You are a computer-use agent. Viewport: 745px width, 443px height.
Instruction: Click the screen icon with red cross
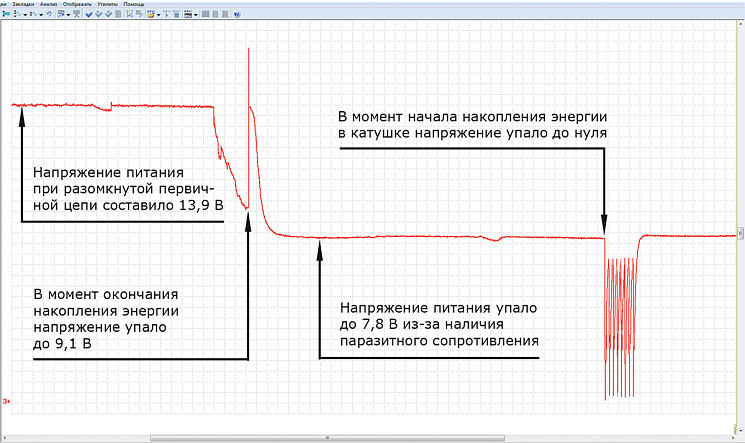[x=76, y=14]
